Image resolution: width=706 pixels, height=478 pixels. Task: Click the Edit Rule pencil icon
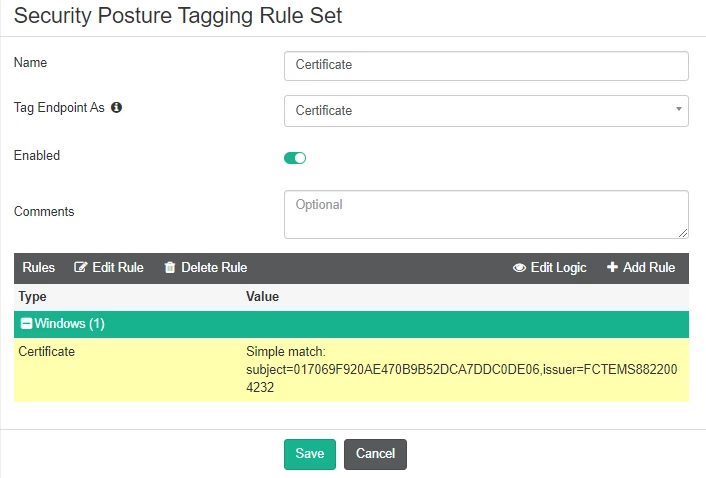tap(80, 267)
